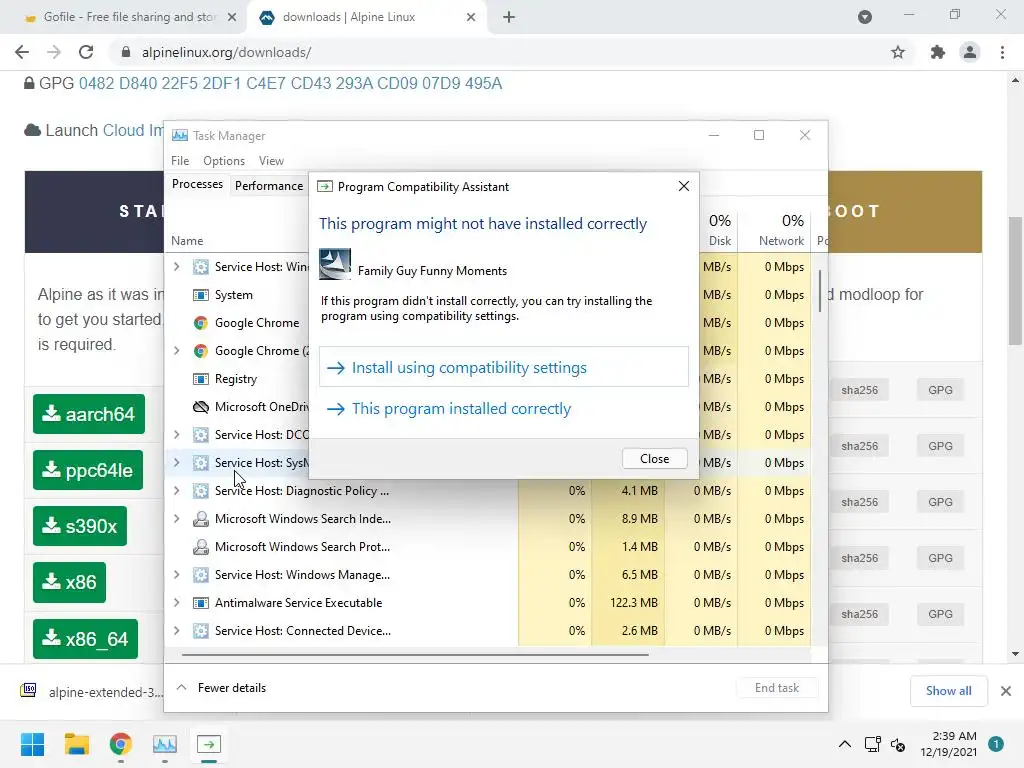
Task: Click Task Manager horizontal scrollbar
Action: pos(415,654)
